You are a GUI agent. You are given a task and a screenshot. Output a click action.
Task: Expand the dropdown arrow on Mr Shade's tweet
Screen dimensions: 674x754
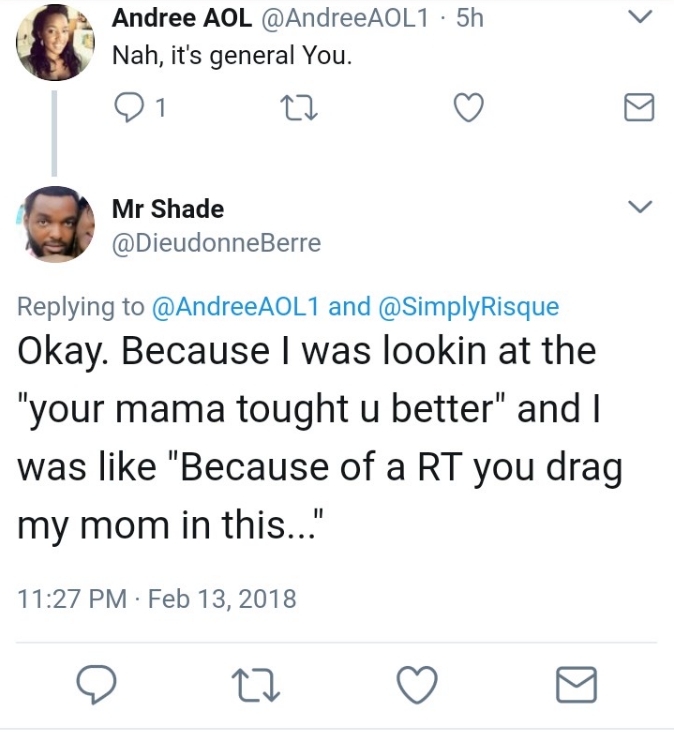tap(639, 207)
